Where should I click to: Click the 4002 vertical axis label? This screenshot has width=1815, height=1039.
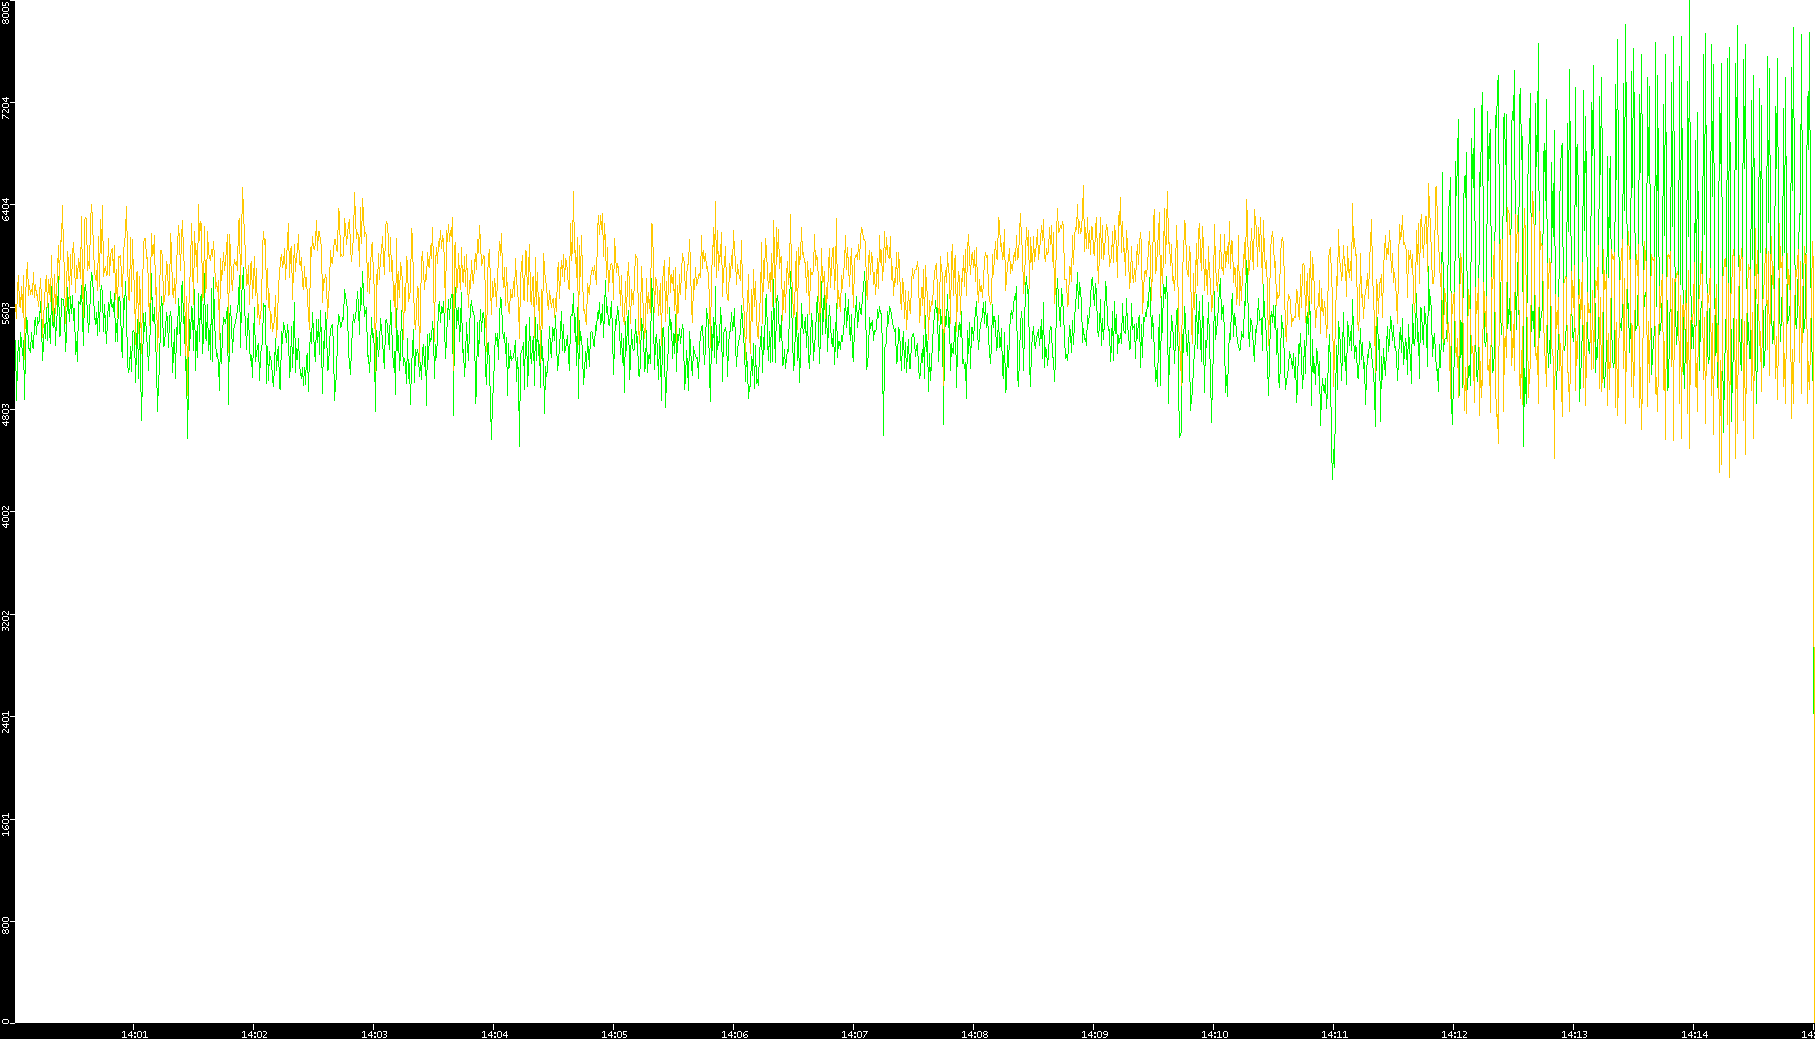pyautogui.click(x=7, y=518)
